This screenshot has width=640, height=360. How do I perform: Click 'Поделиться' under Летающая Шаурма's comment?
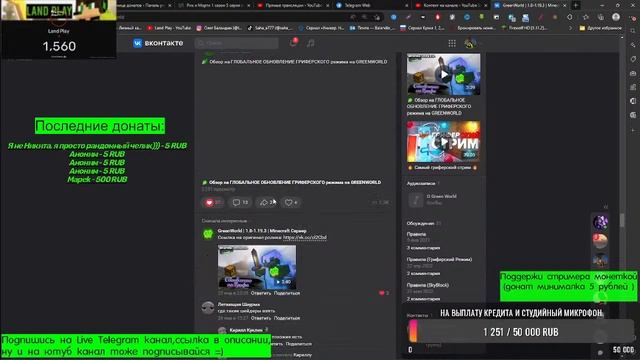pos(287,318)
